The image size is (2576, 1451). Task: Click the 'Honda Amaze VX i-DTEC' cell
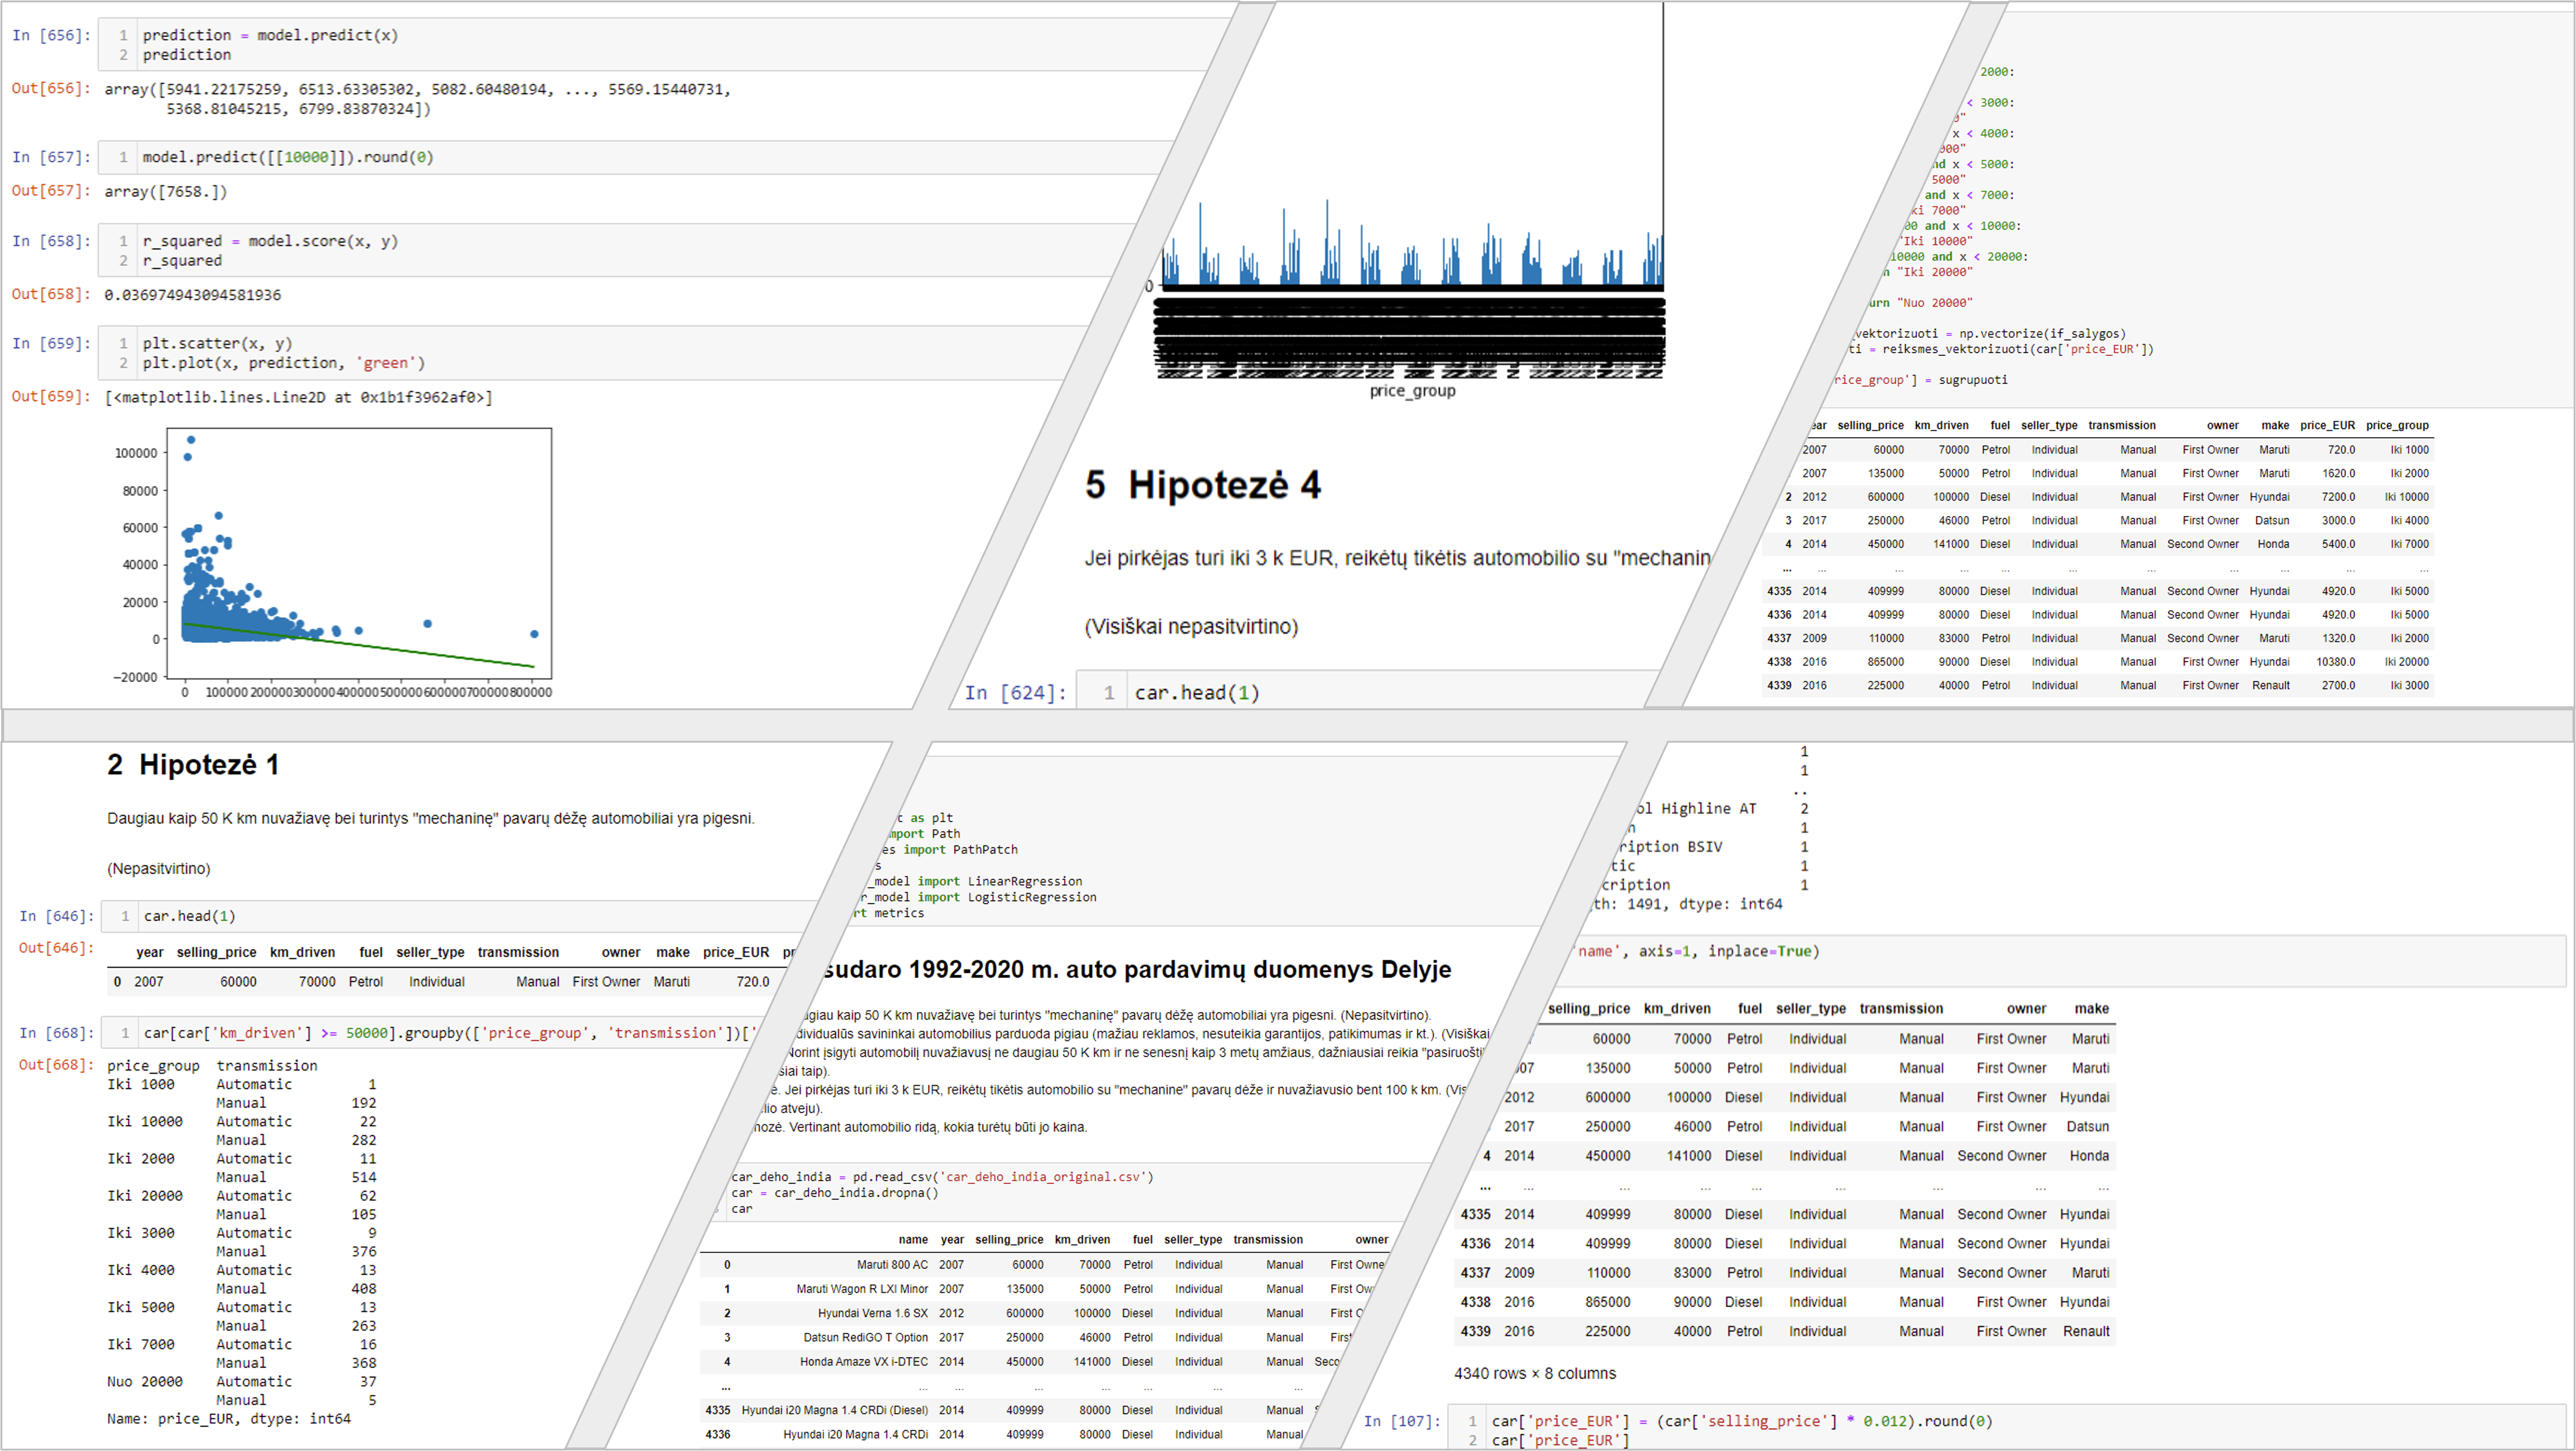pos(864,1361)
